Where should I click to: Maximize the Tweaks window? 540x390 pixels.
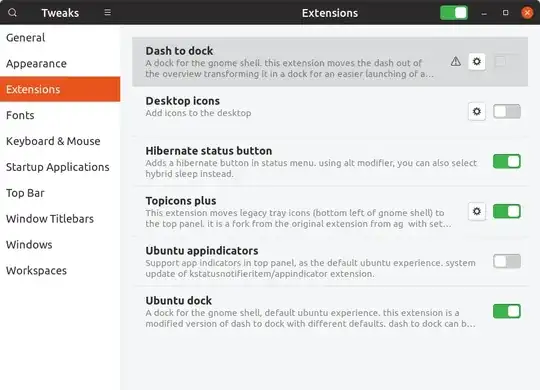(505, 13)
